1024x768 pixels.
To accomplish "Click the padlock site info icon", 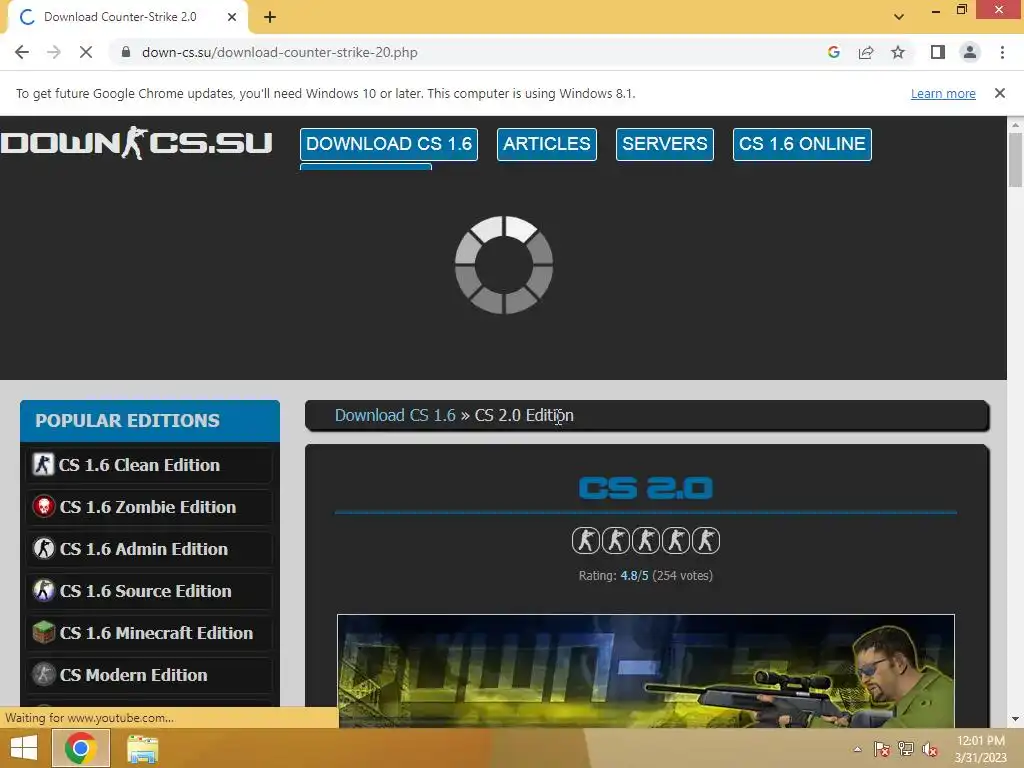I will [126, 52].
